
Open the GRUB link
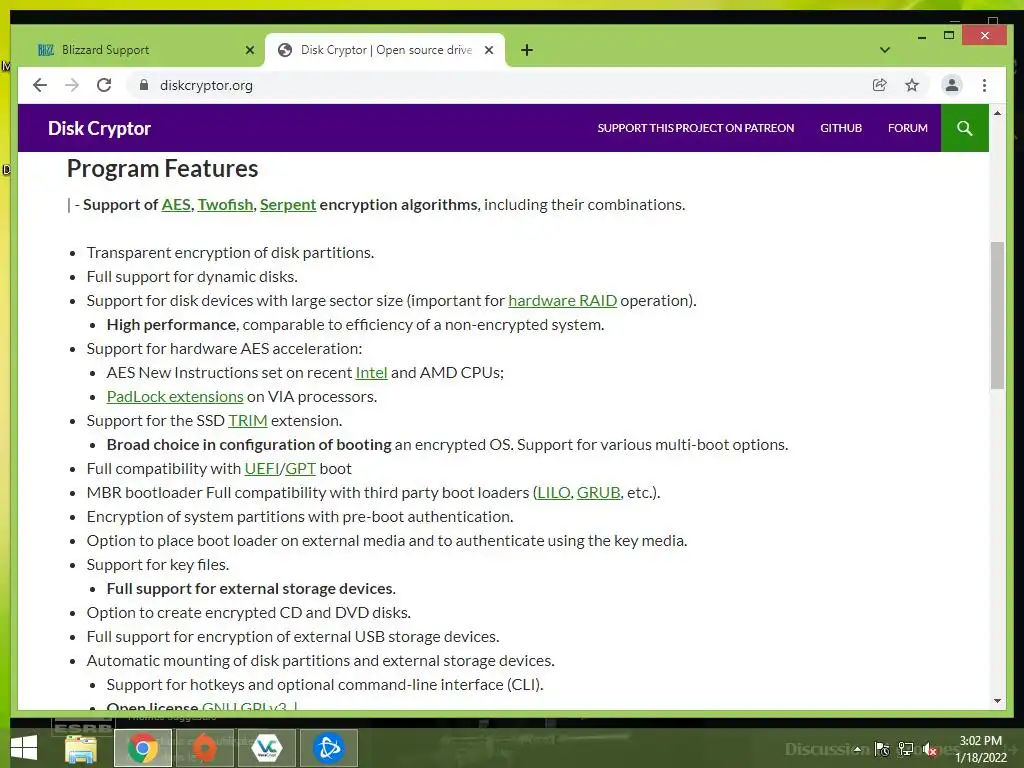[598, 492]
